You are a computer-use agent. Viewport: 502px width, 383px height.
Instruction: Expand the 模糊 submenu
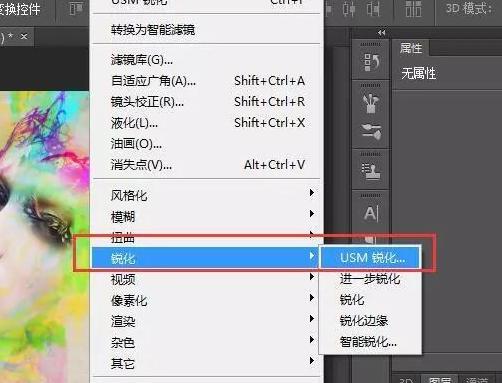[206, 216]
